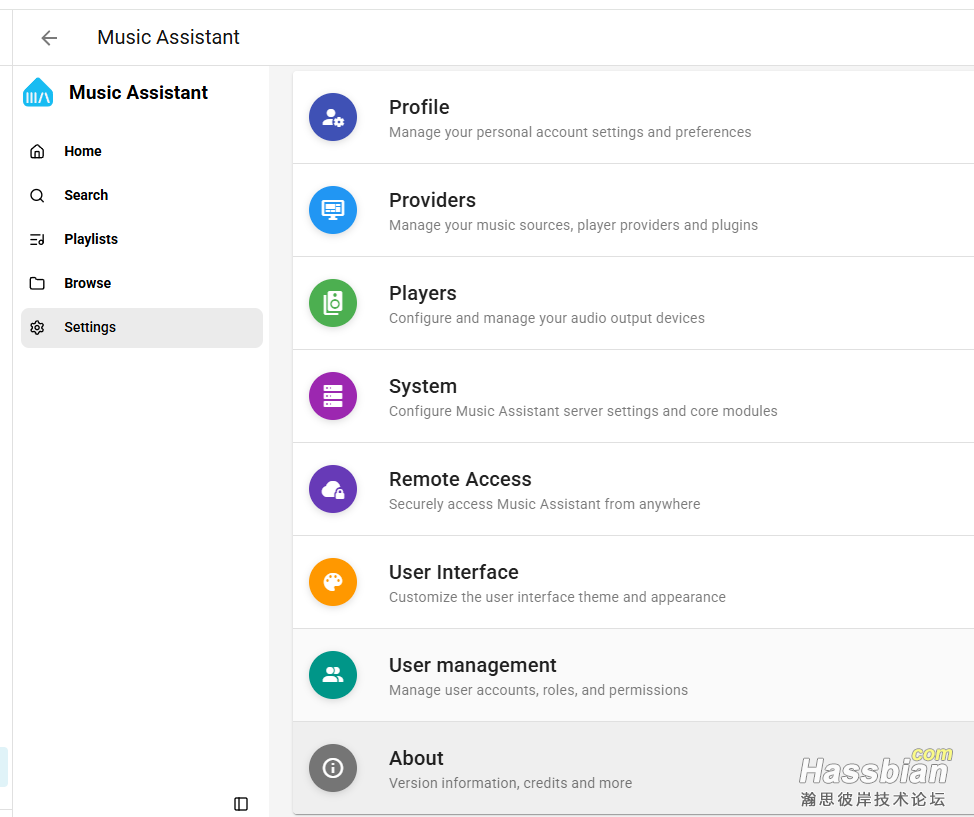Viewport: 974px width, 817px height.
Task: Click the blue Profile user icon
Action: click(333, 117)
